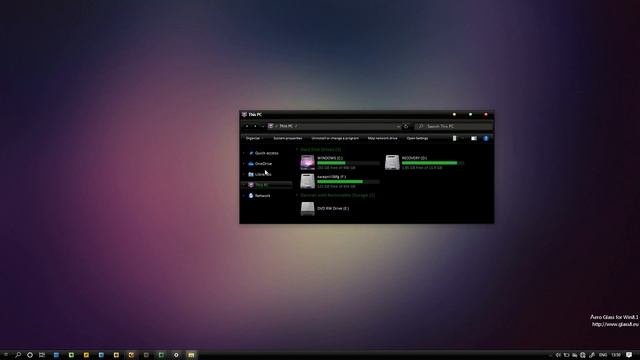Expand the Network tree node

click(244, 196)
